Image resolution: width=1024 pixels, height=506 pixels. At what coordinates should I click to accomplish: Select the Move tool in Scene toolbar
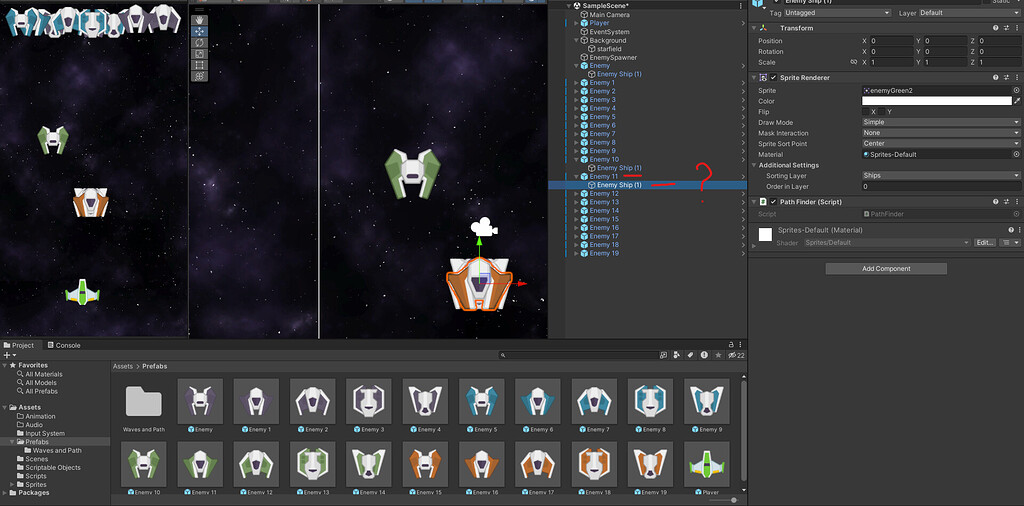pos(199,31)
